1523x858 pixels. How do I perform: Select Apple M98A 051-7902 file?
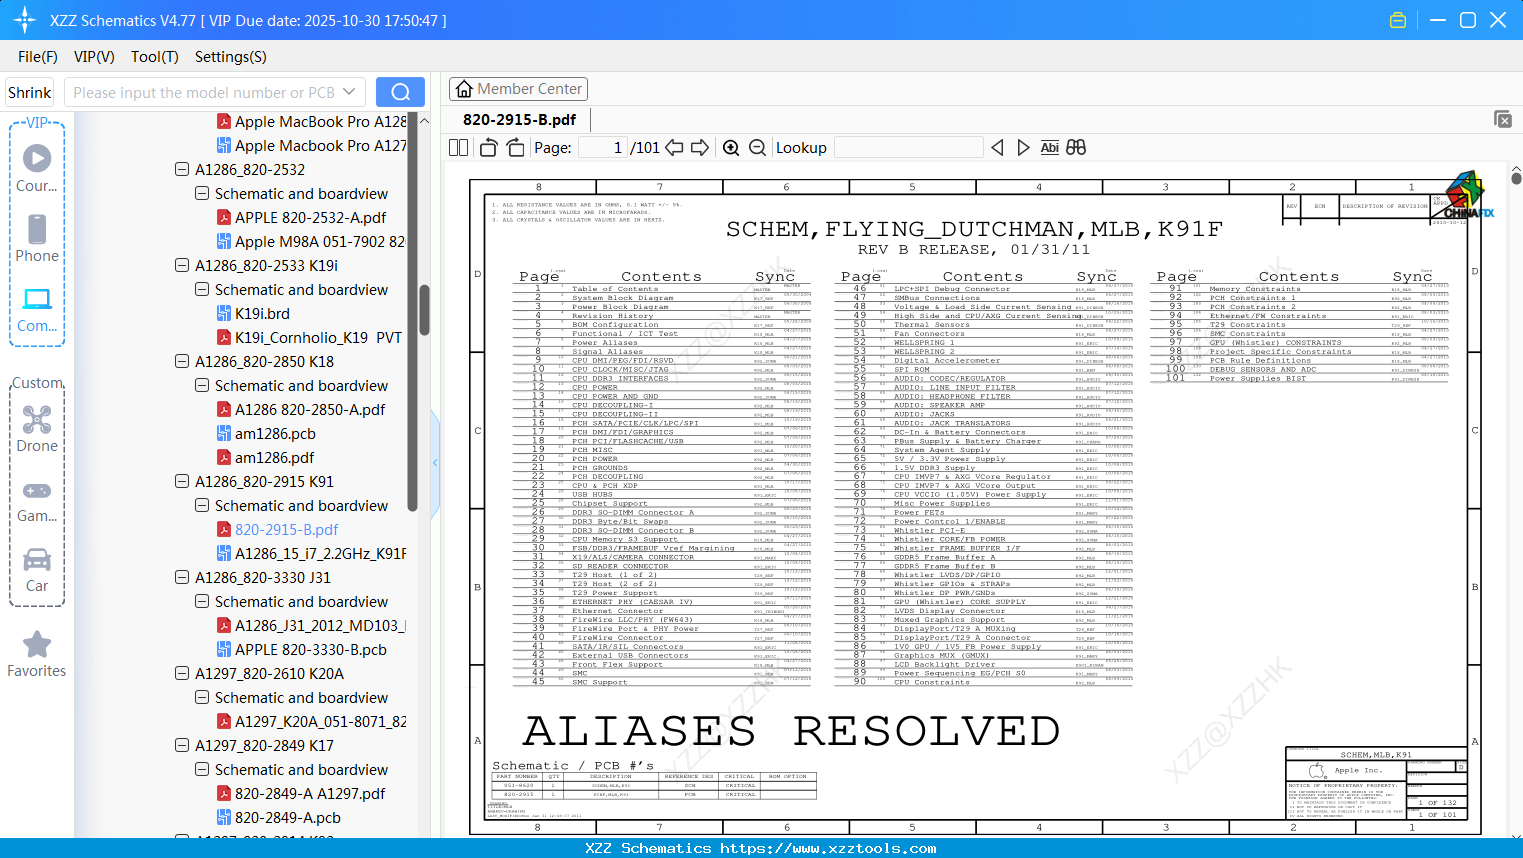click(x=320, y=241)
